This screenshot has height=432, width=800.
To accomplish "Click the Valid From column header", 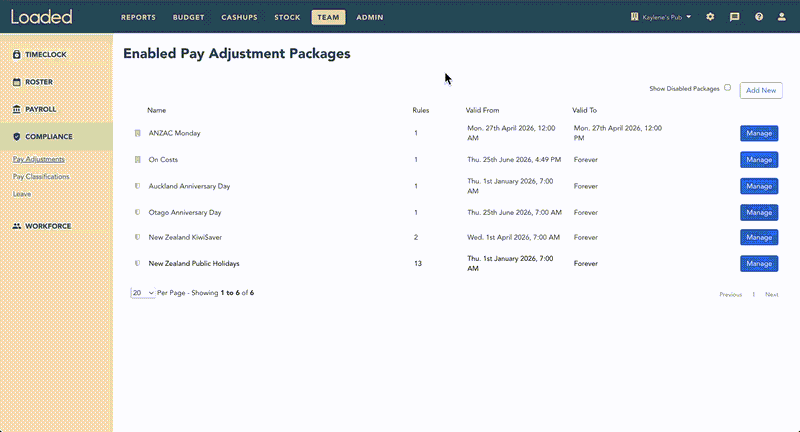I will point(482,110).
